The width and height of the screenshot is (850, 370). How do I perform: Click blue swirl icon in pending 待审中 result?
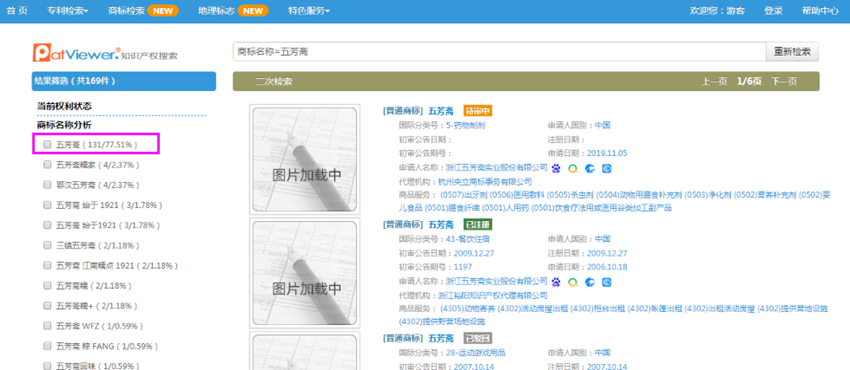pos(590,168)
